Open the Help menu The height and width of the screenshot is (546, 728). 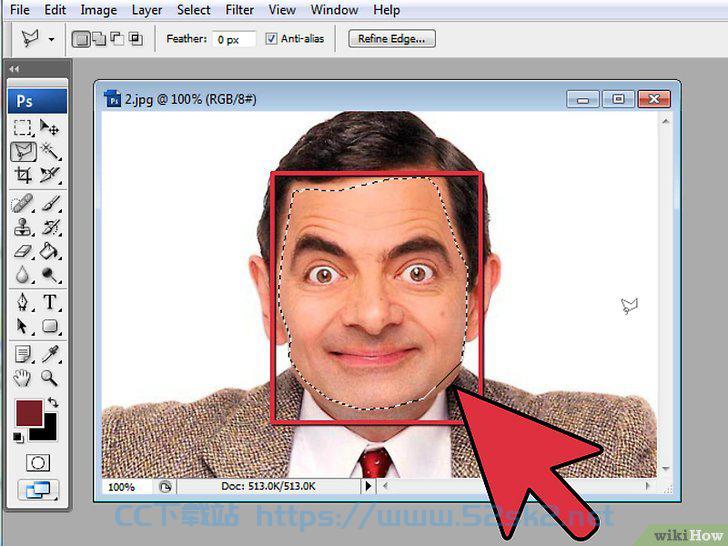(x=386, y=9)
